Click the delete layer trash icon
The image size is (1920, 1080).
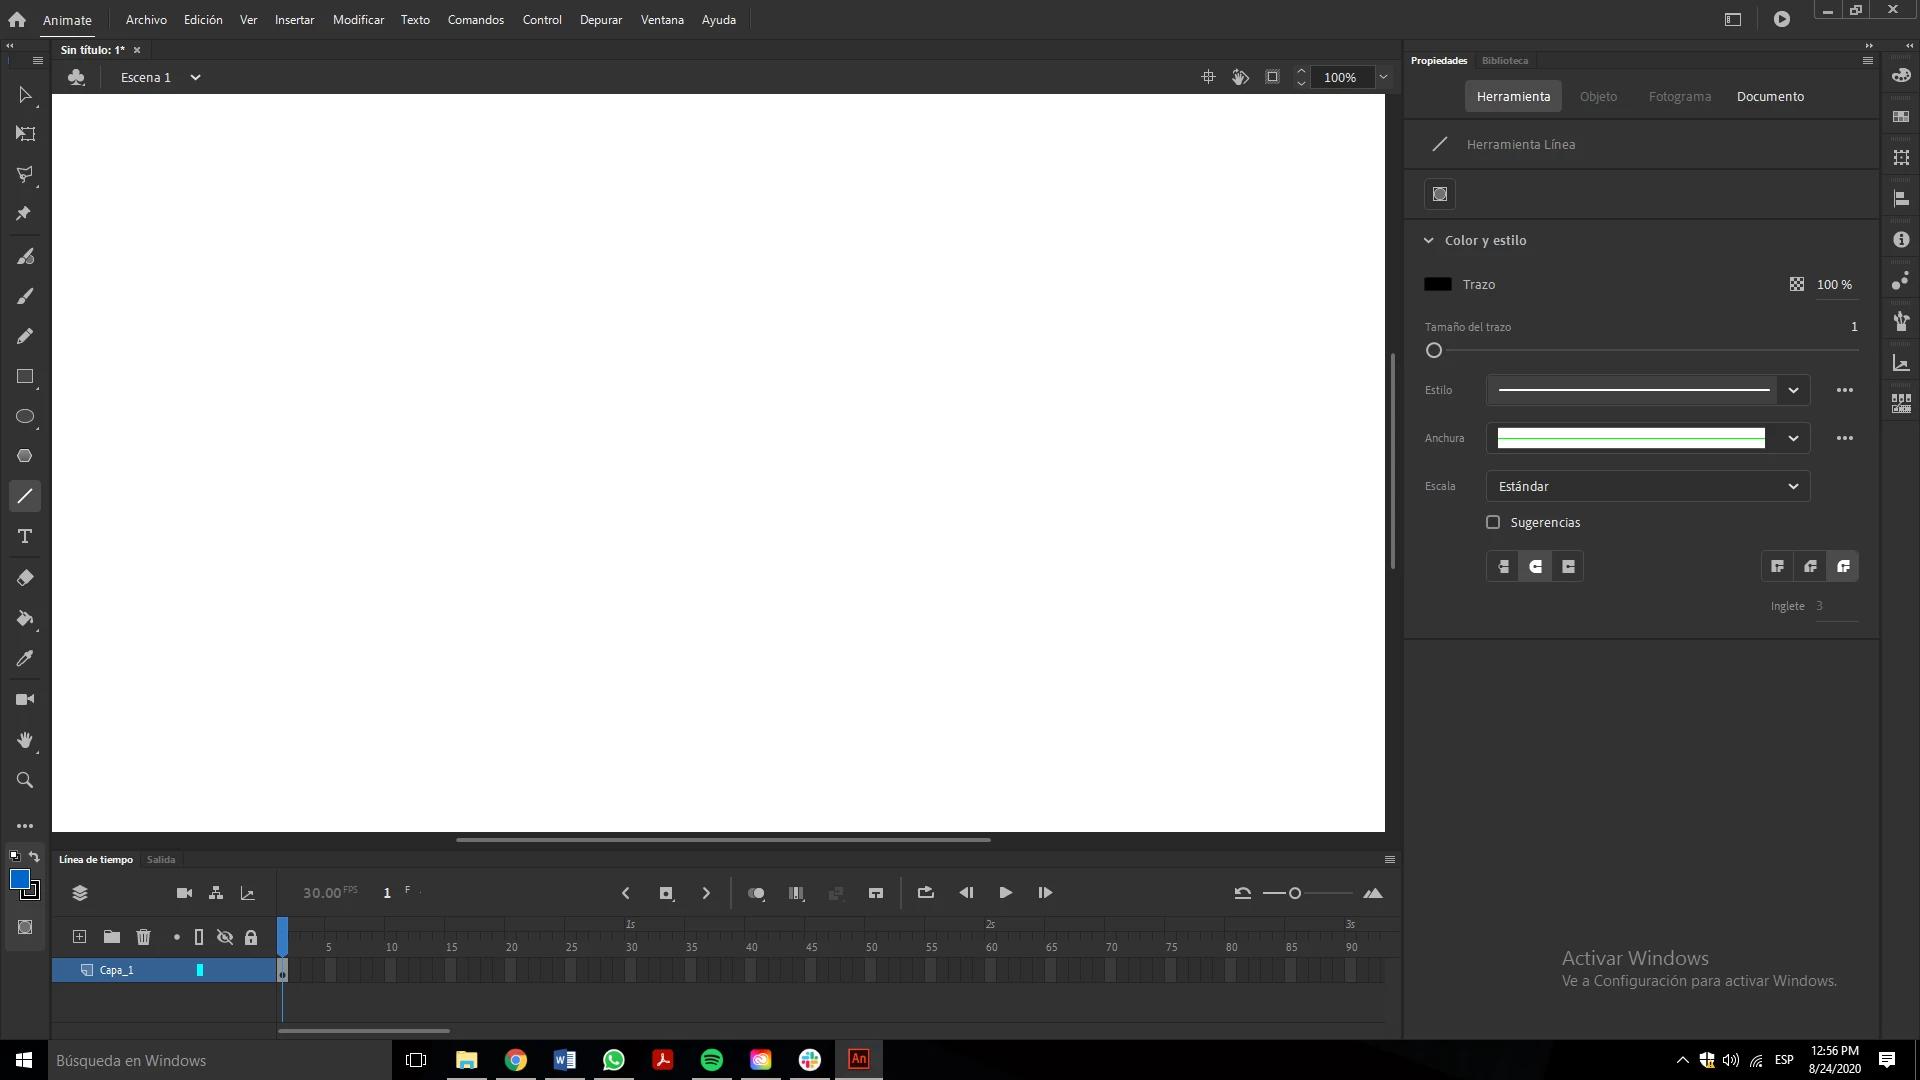(x=143, y=937)
